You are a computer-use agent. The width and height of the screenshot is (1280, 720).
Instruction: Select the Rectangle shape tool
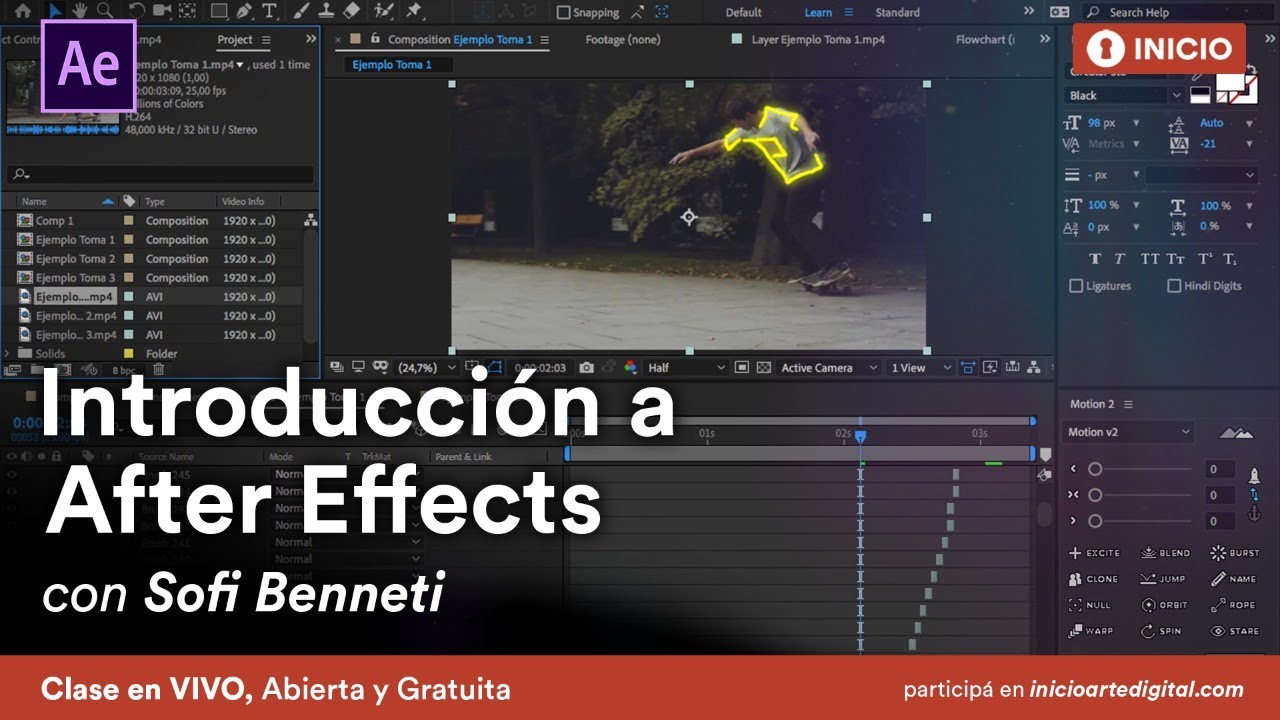point(219,11)
